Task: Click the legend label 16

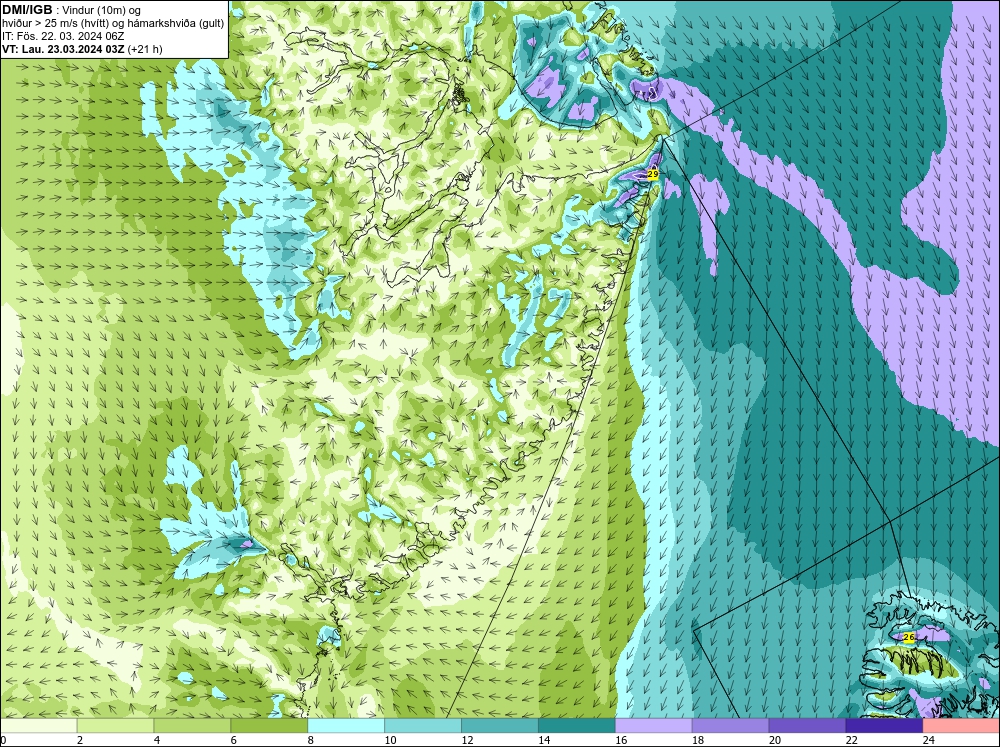Action: 621,740
